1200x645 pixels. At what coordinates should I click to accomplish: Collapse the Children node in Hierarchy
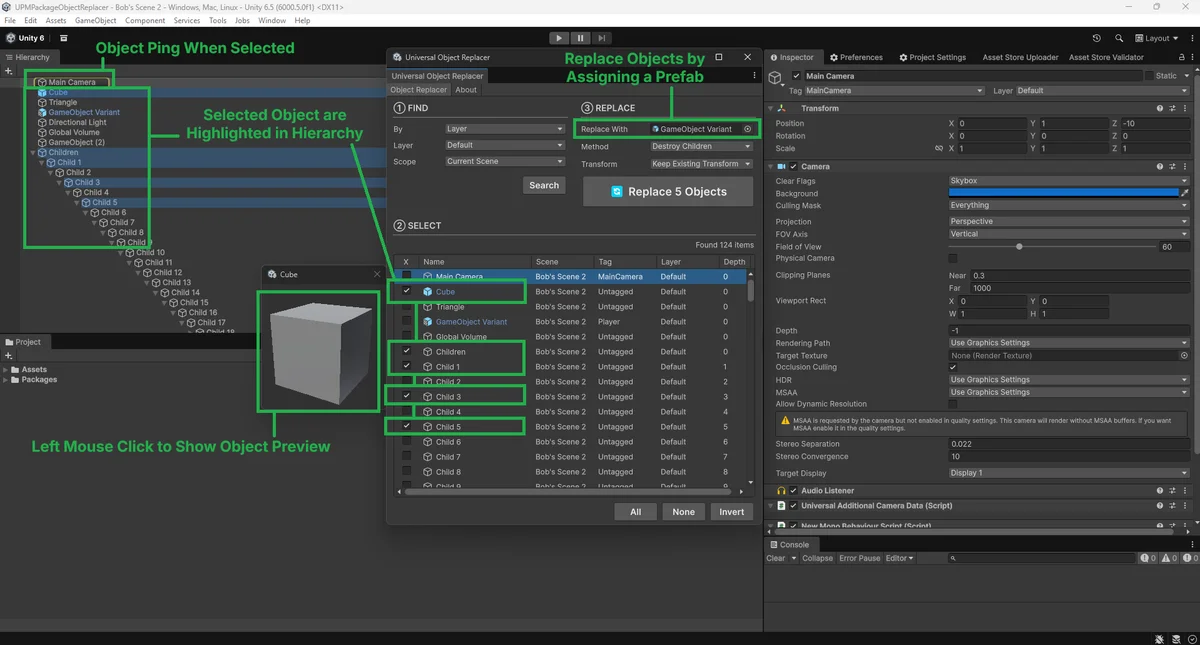click(x=33, y=153)
